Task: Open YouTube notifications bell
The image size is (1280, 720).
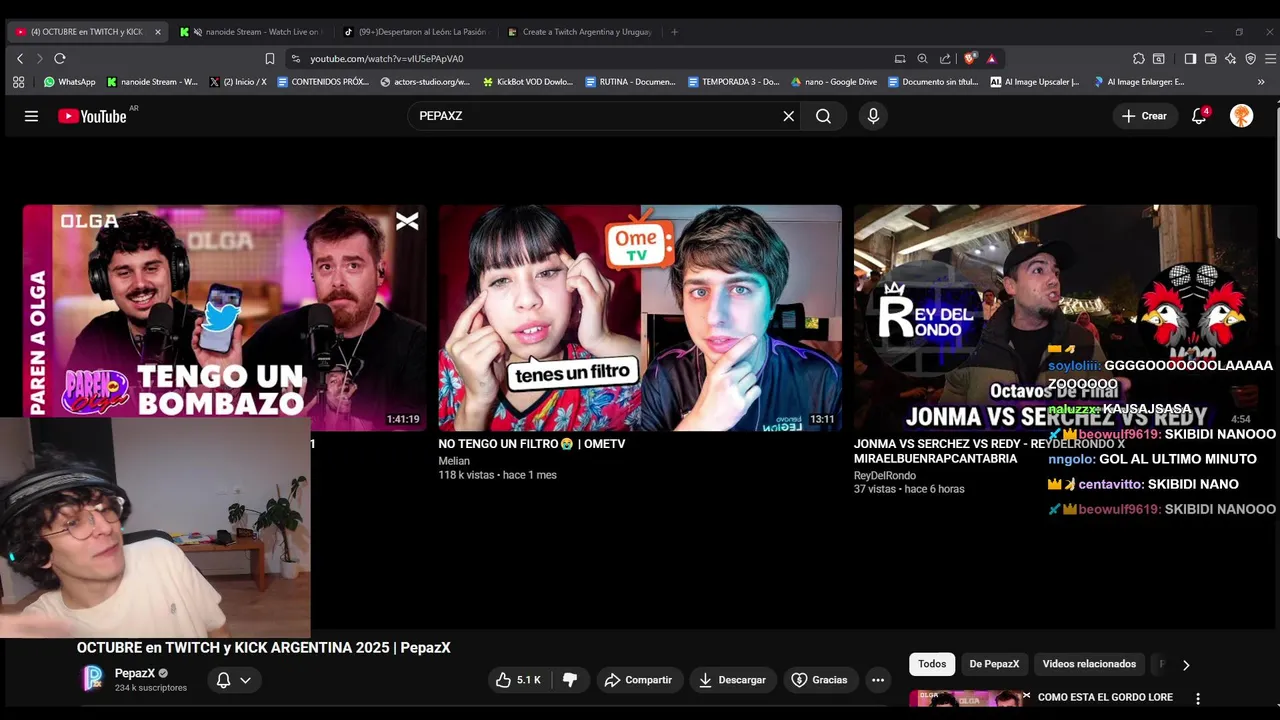Action: [x=1199, y=116]
